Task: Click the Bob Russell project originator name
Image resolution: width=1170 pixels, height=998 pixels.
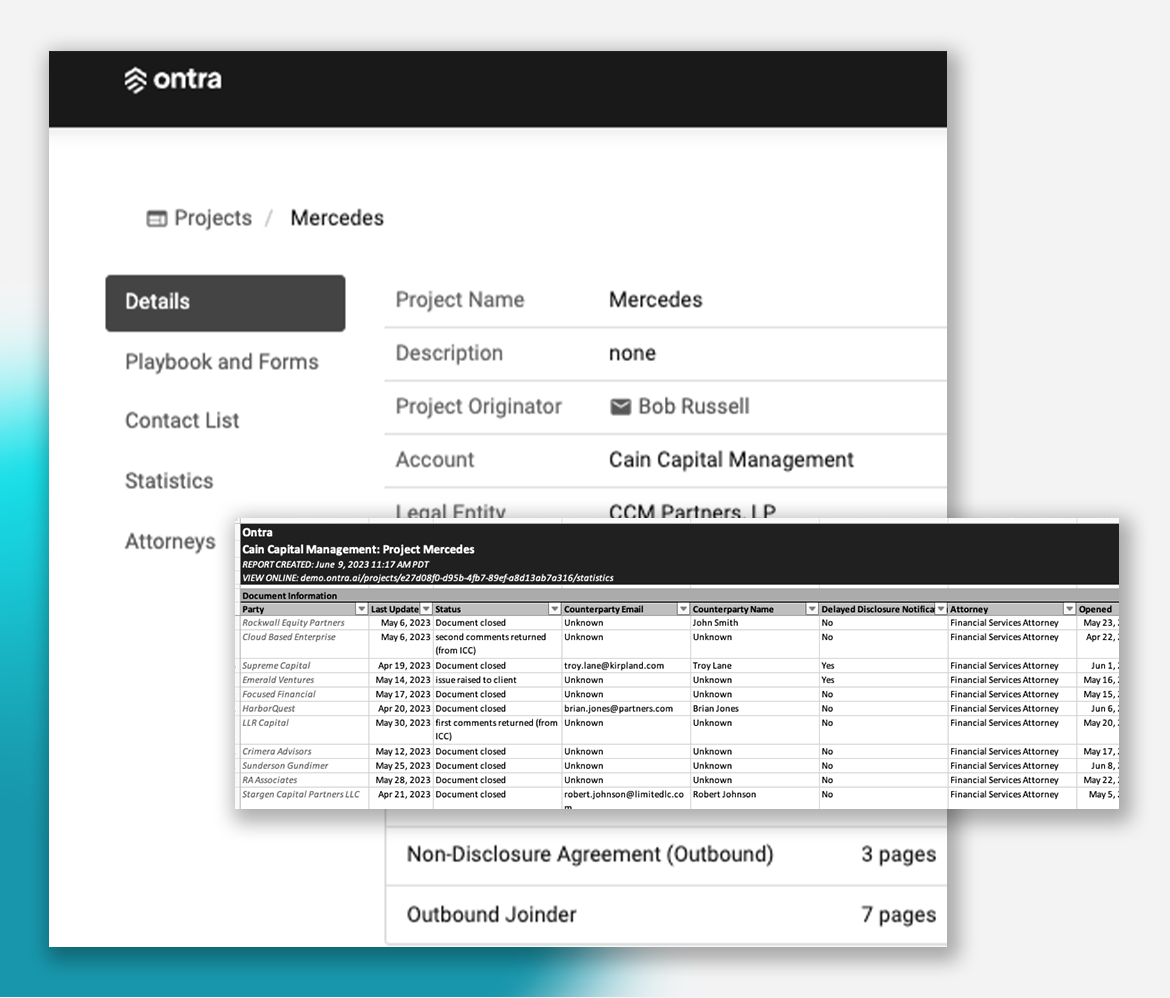Action: 694,407
